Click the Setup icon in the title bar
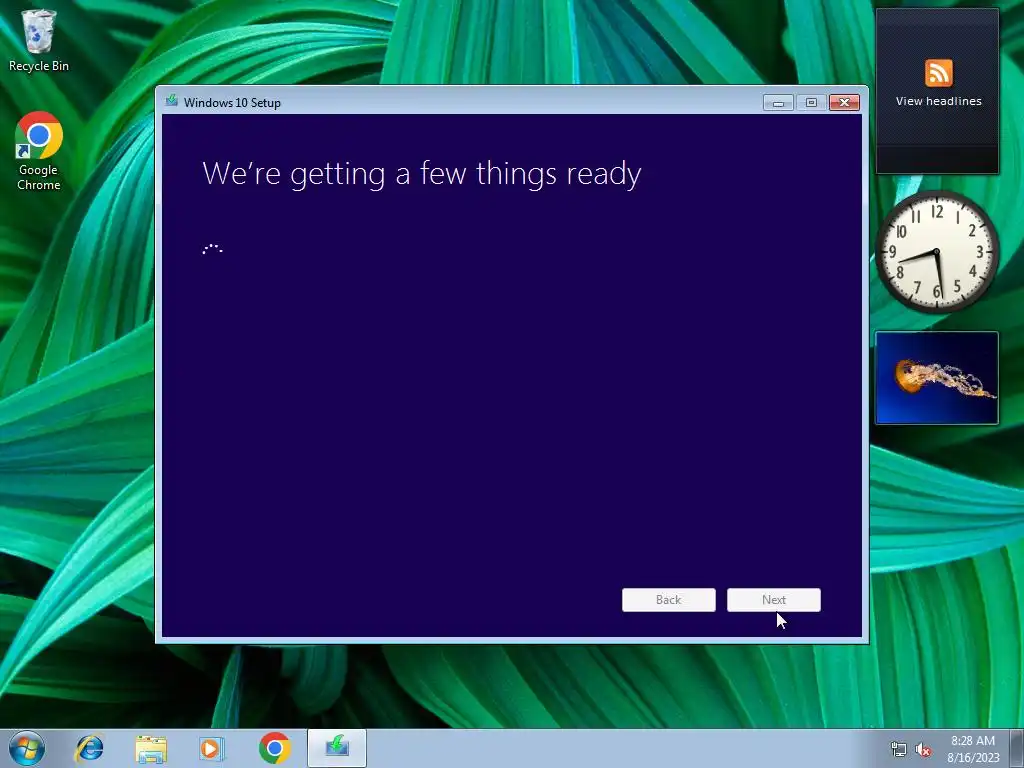The image size is (1024, 768). click(x=172, y=101)
